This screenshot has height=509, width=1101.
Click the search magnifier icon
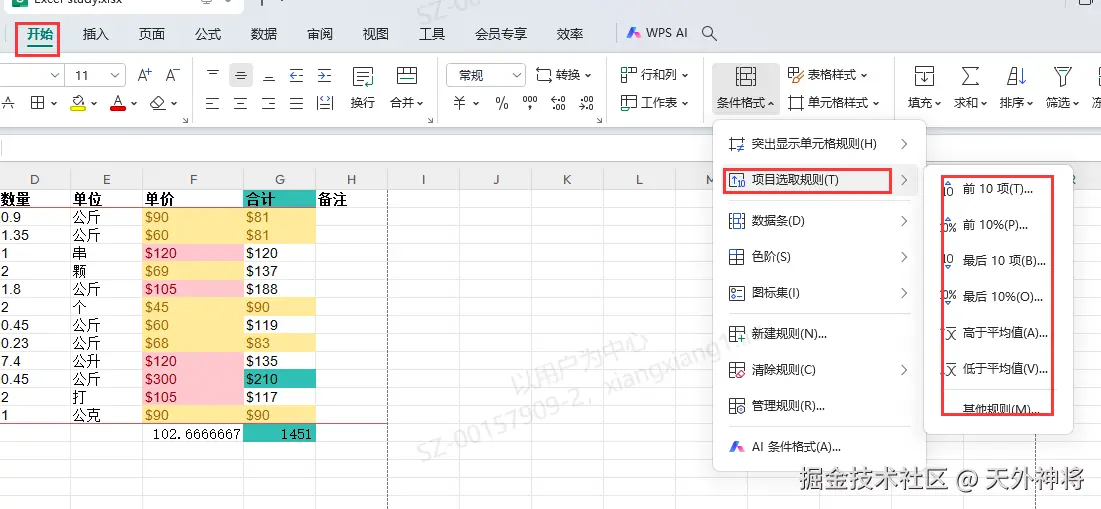tap(709, 33)
